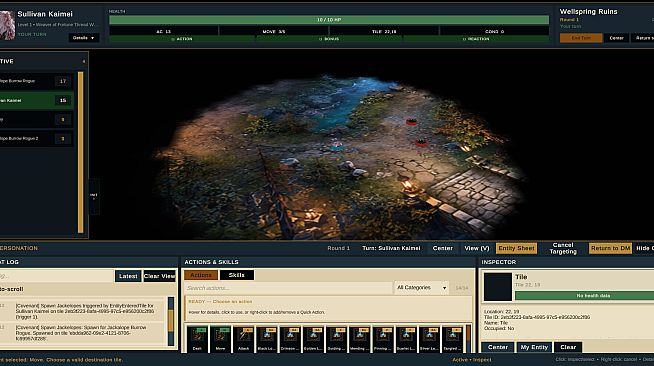The image size is (654, 366).
Task: Click the 'Spawn for Jackalope Burrow' log entry
Action: click(x=82, y=333)
